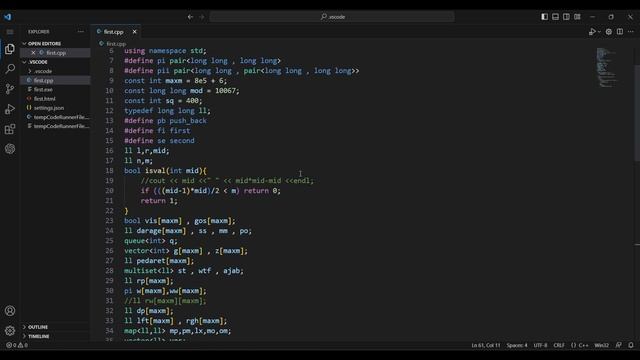Click the VS Code logo in the title bar
The image size is (640, 360).
click(8, 17)
